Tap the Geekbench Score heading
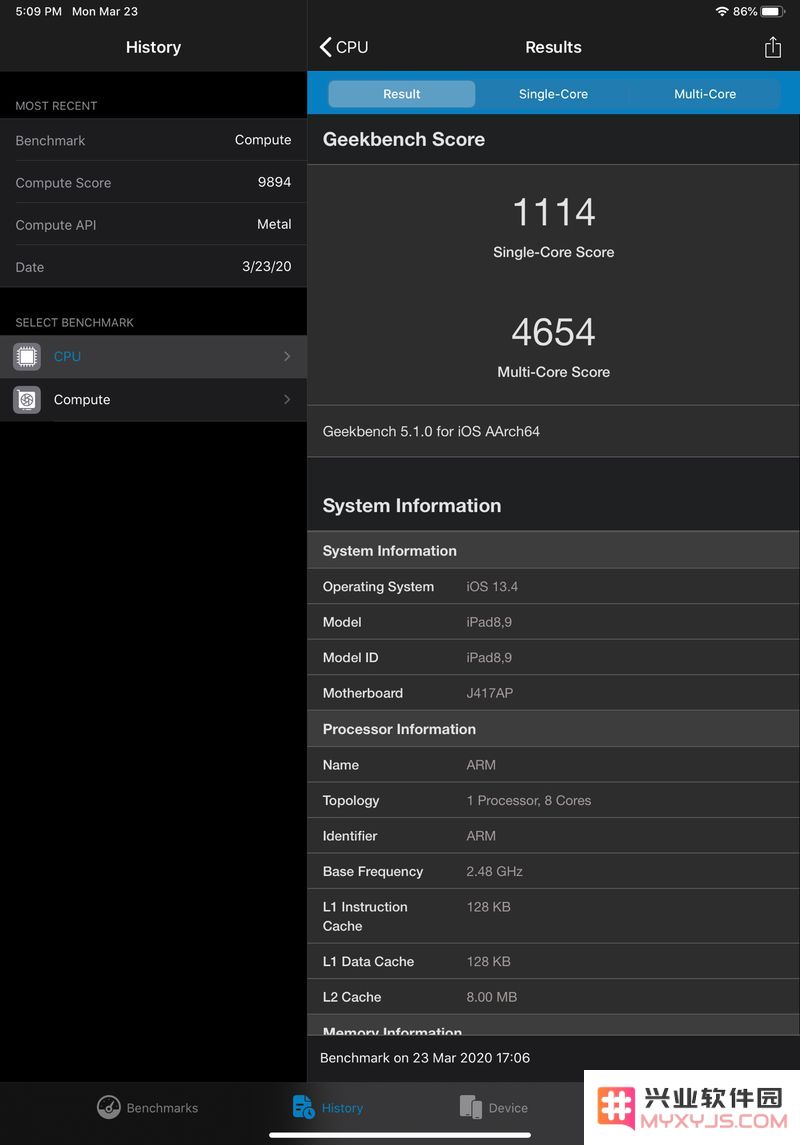Screen dimensions: 800x1145 404,139
